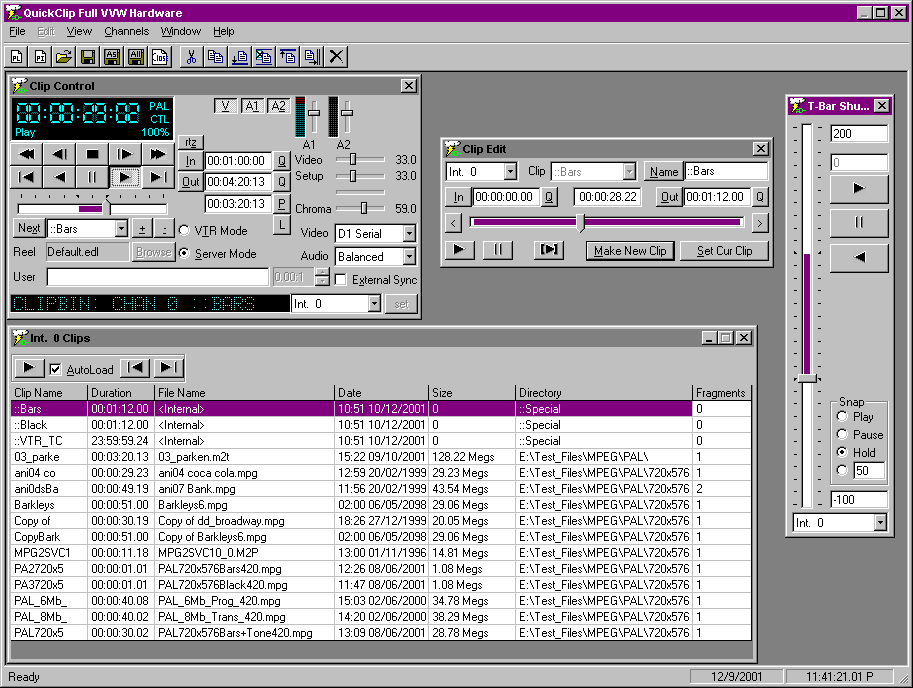Open the Channels menu
913x688 pixels.
(127, 31)
